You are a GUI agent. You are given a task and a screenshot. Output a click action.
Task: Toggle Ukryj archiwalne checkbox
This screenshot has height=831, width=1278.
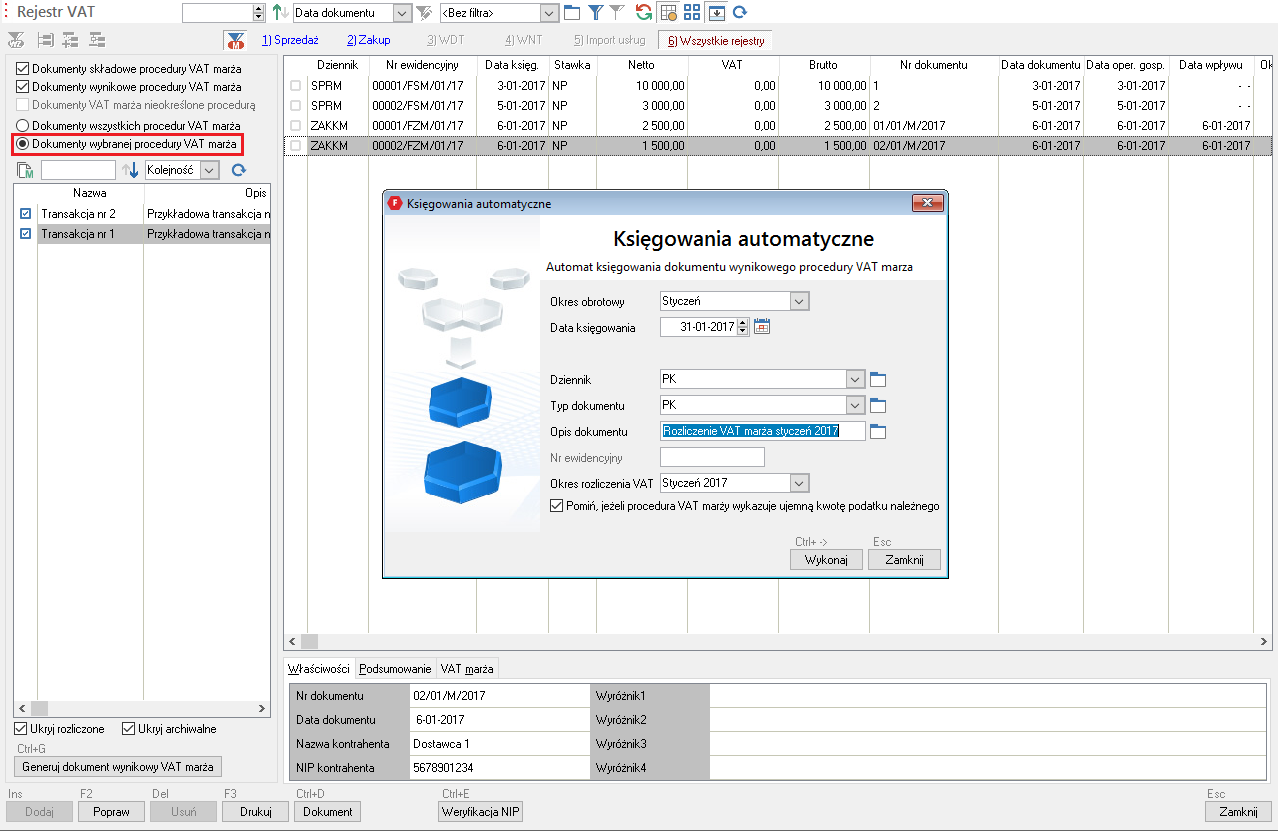coord(128,729)
